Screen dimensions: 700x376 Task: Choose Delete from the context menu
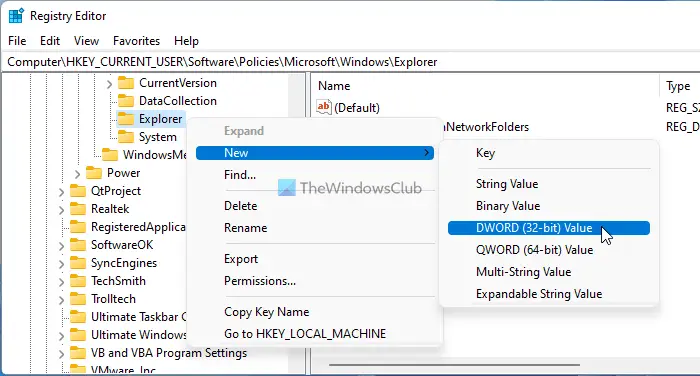pyautogui.click(x=241, y=206)
